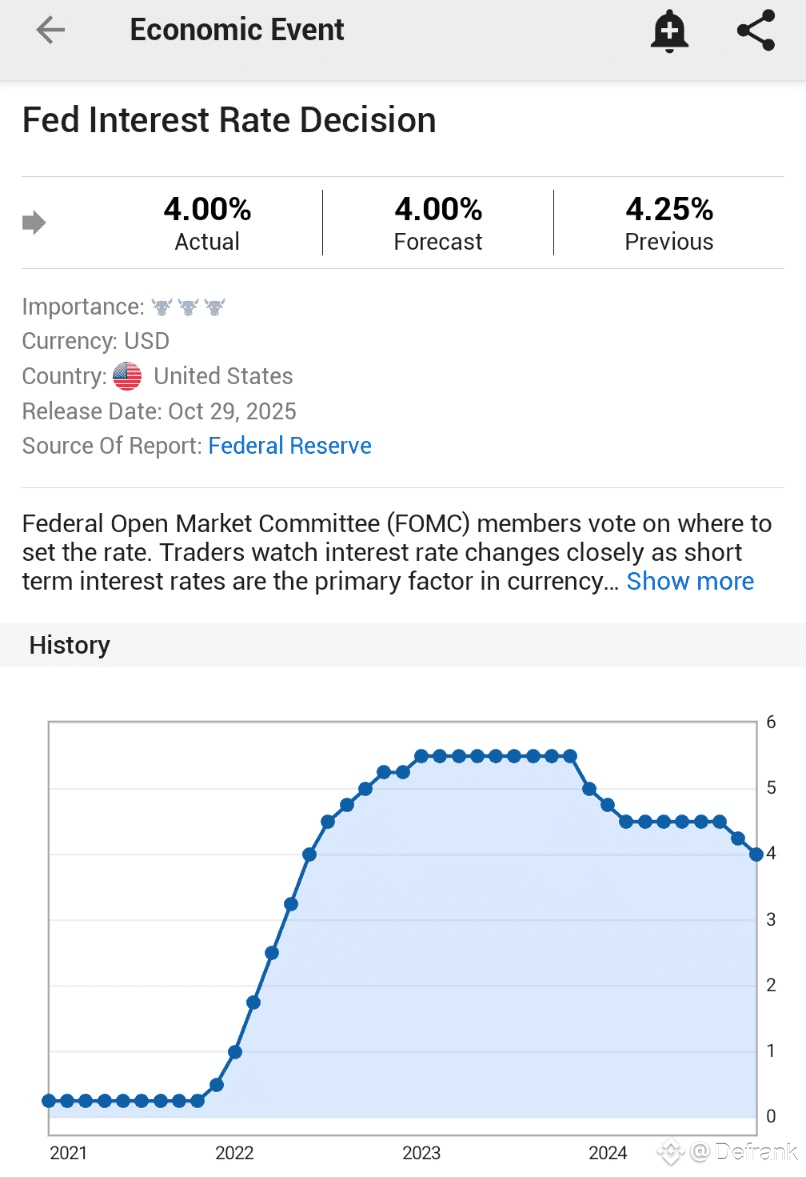Tap the add alert bell icon
806x1177 pixels.
(669, 31)
